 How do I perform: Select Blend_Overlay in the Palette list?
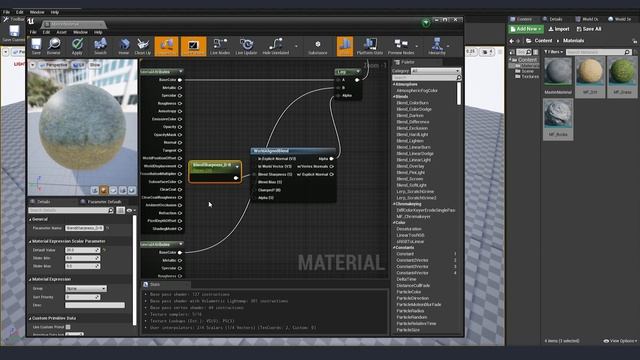pyautogui.click(x=410, y=166)
